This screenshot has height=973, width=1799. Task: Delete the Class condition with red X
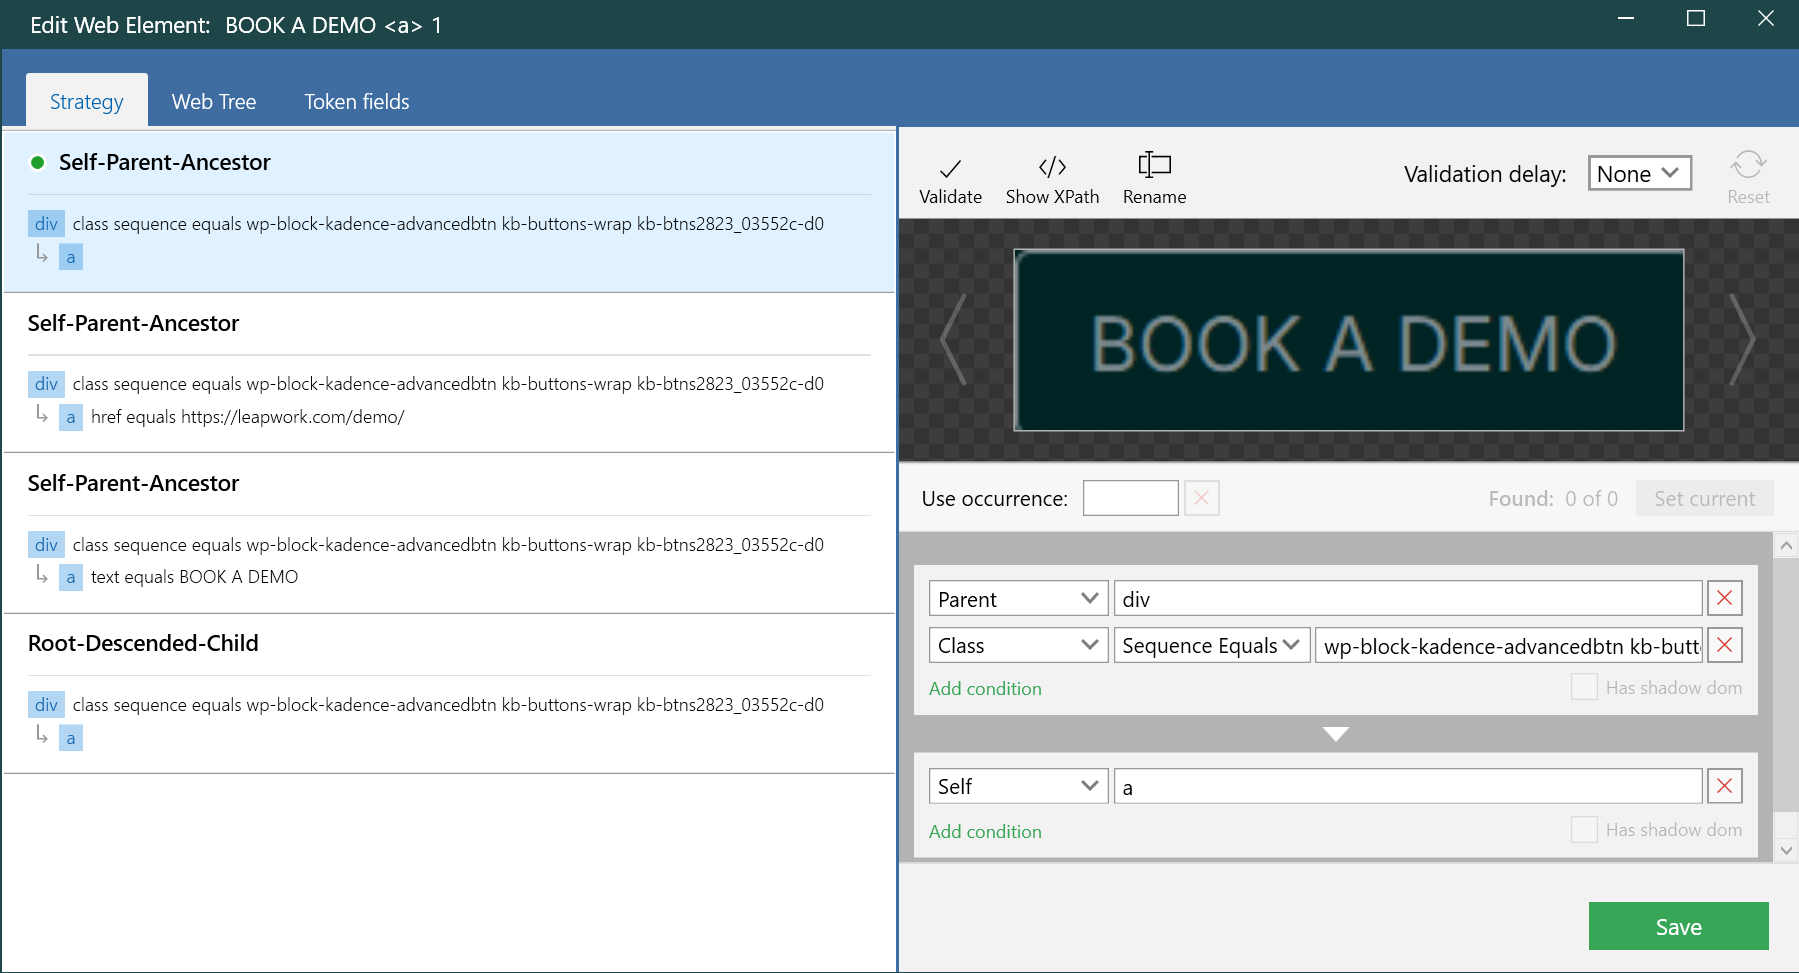1724,645
